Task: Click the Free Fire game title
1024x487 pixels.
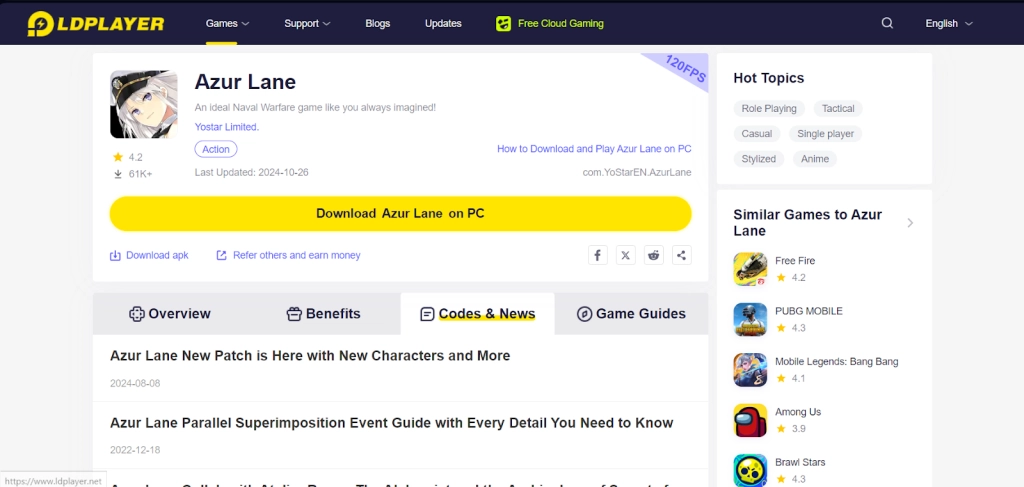Action: 795,260
